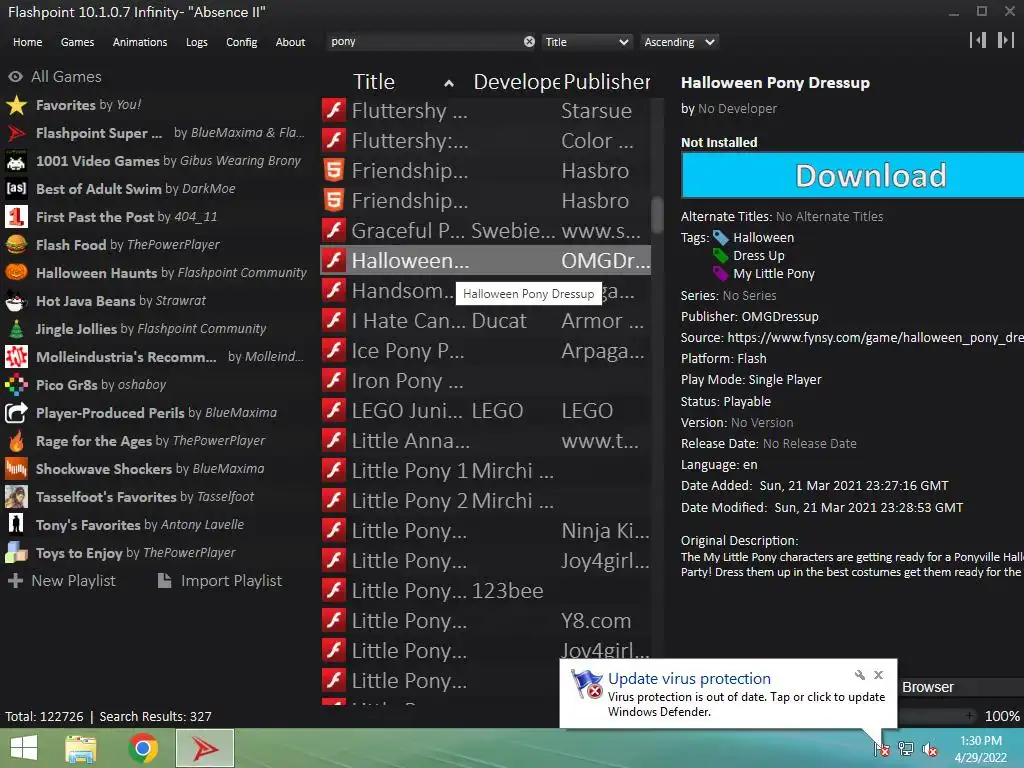
Task: Select the Little Anna... row
Action: click(486, 440)
